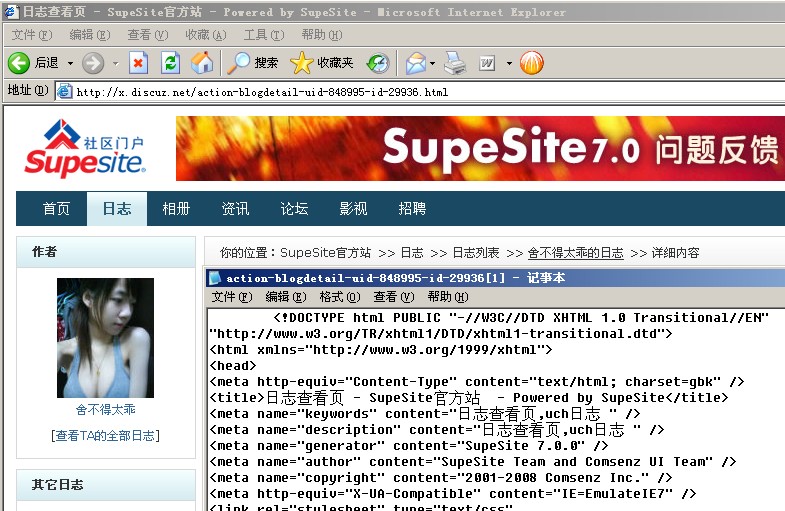Image resolution: width=785 pixels, height=511 pixels.
Task: Click the SupeSite 社区门户 logo
Action: pos(85,148)
